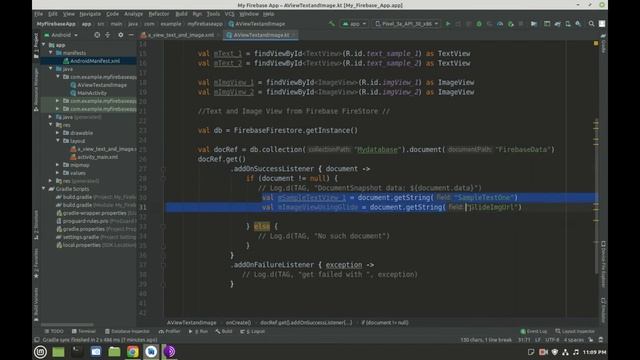Open the TODO tool window
The width and height of the screenshot is (640, 360).
pos(54,331)
